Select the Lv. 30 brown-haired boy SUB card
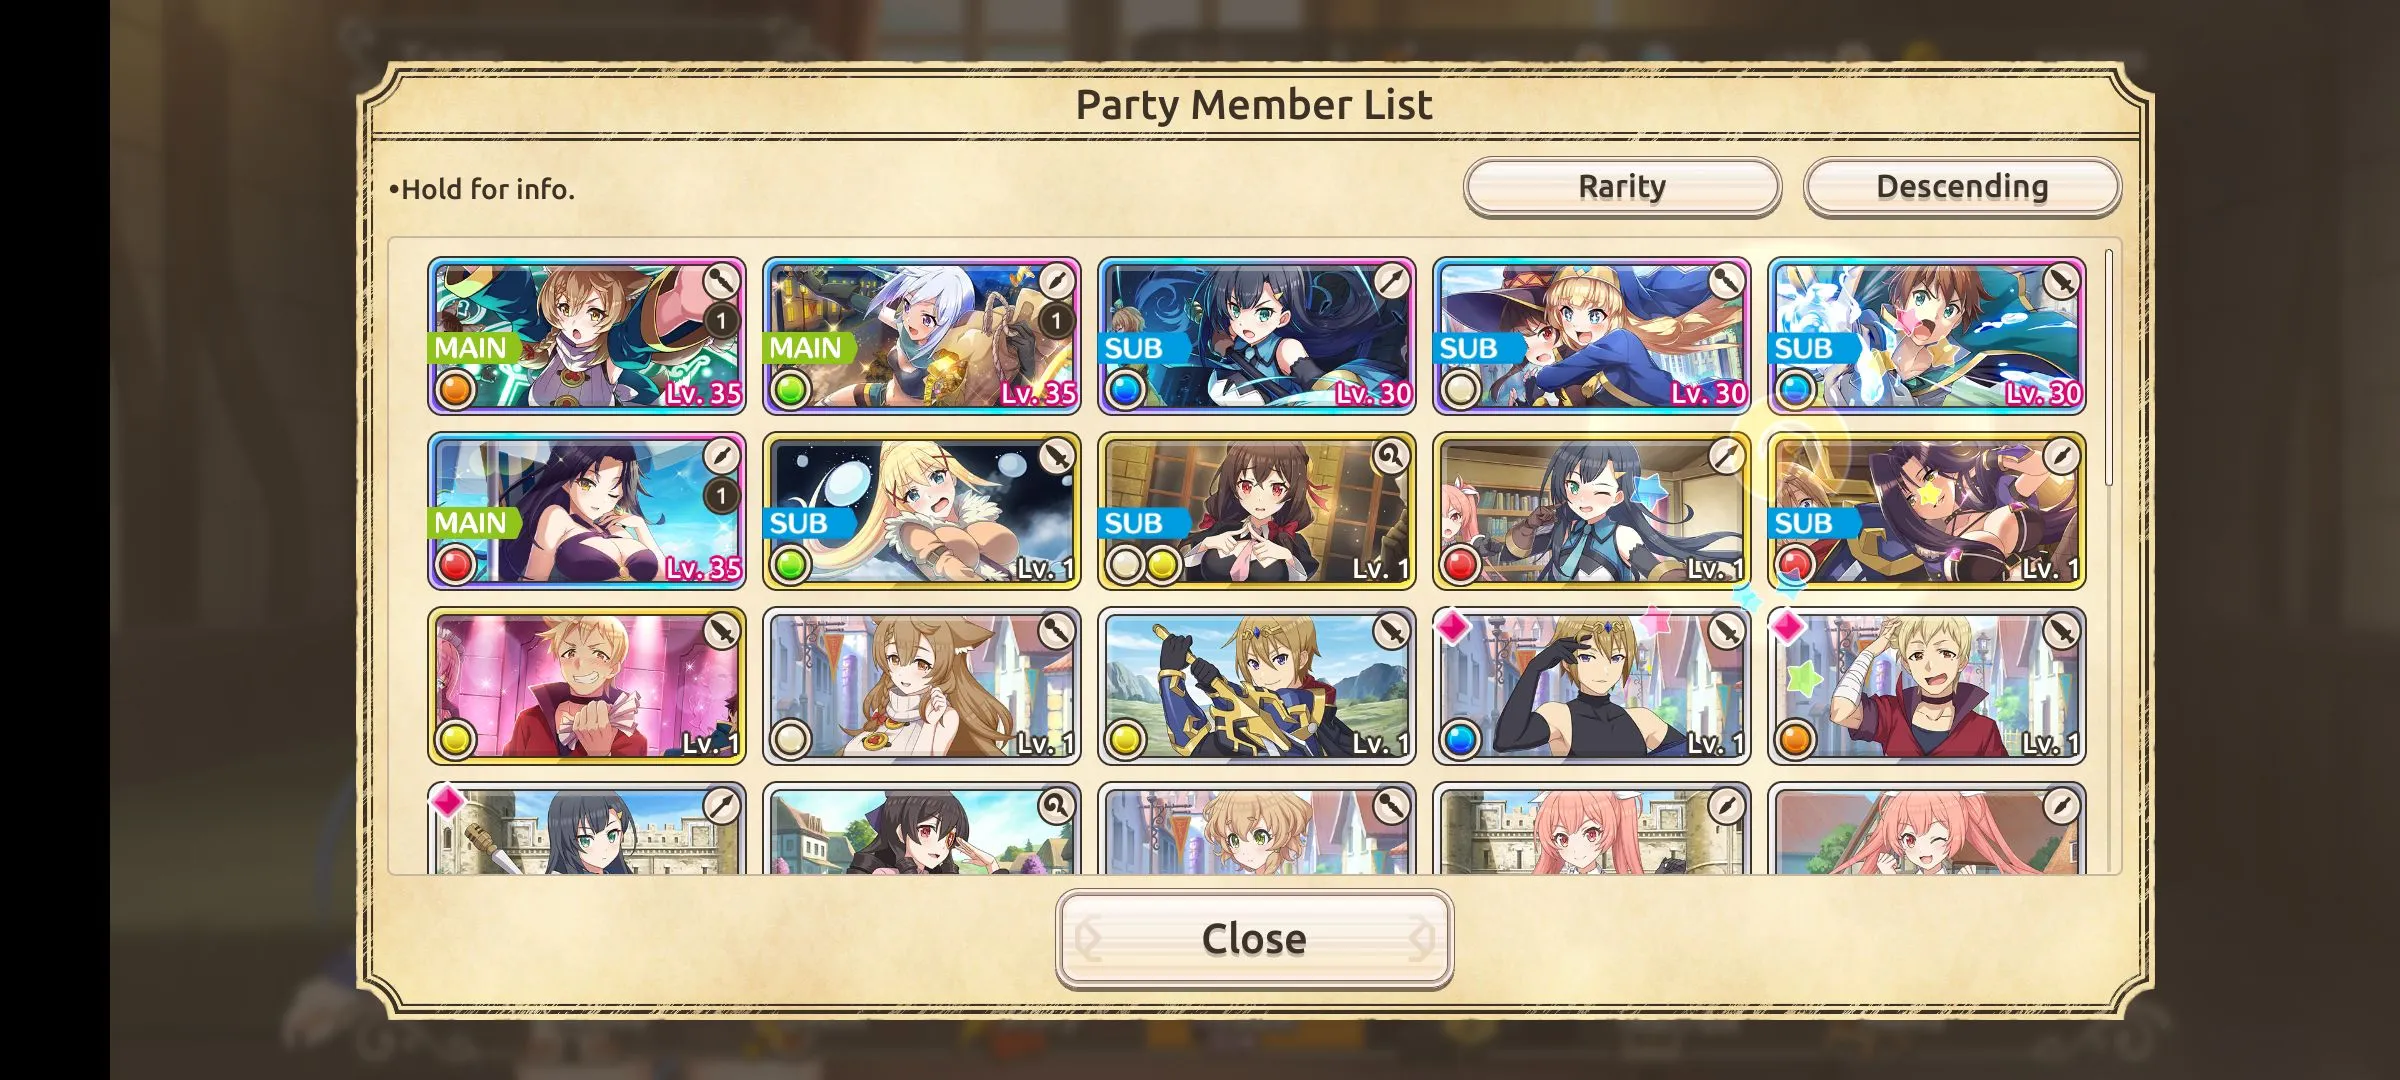 click(1927, 336)
